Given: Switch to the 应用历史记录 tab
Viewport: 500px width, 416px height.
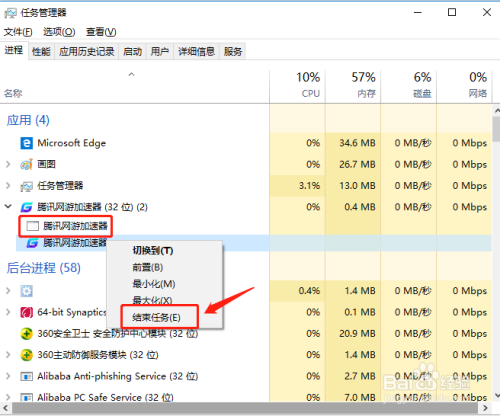Looking at the screenshot, I should [87, 51].
